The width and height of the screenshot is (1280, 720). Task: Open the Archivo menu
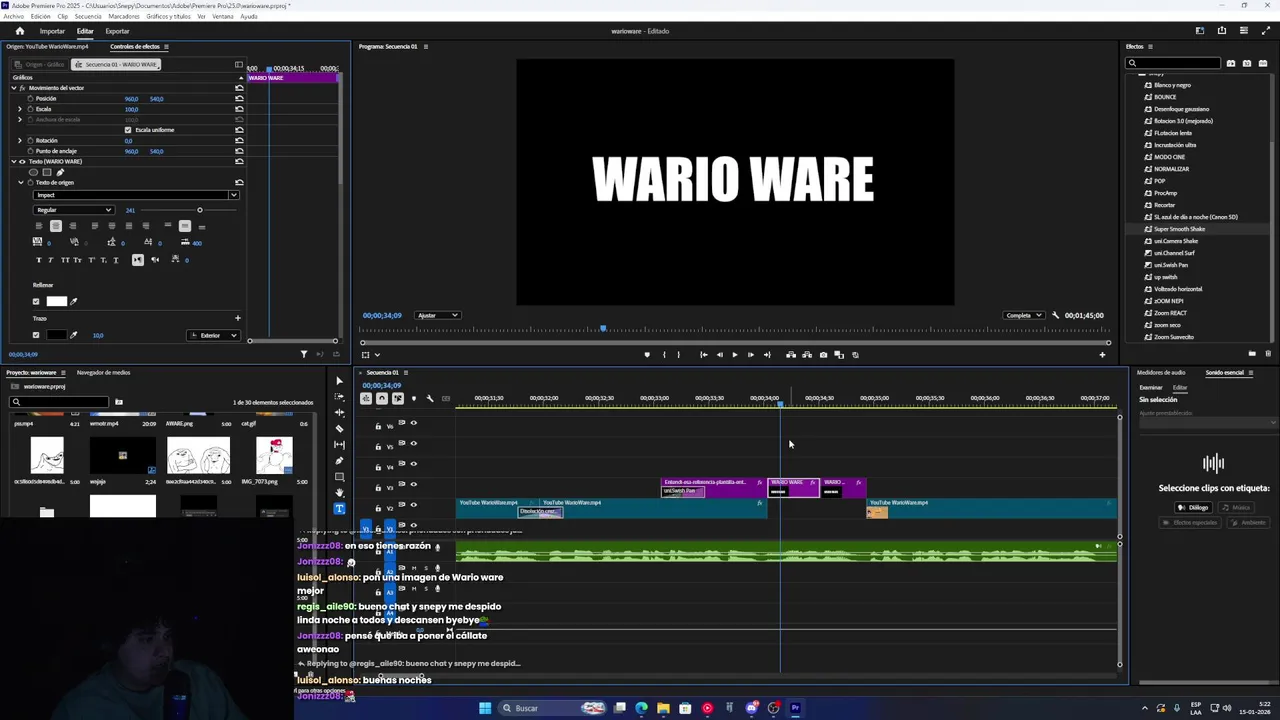coord(13,16)
